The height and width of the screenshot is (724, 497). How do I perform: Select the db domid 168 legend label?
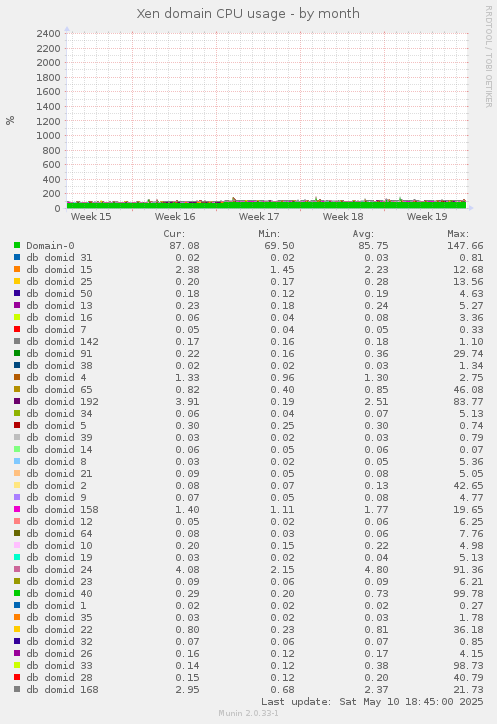(62, 690)
